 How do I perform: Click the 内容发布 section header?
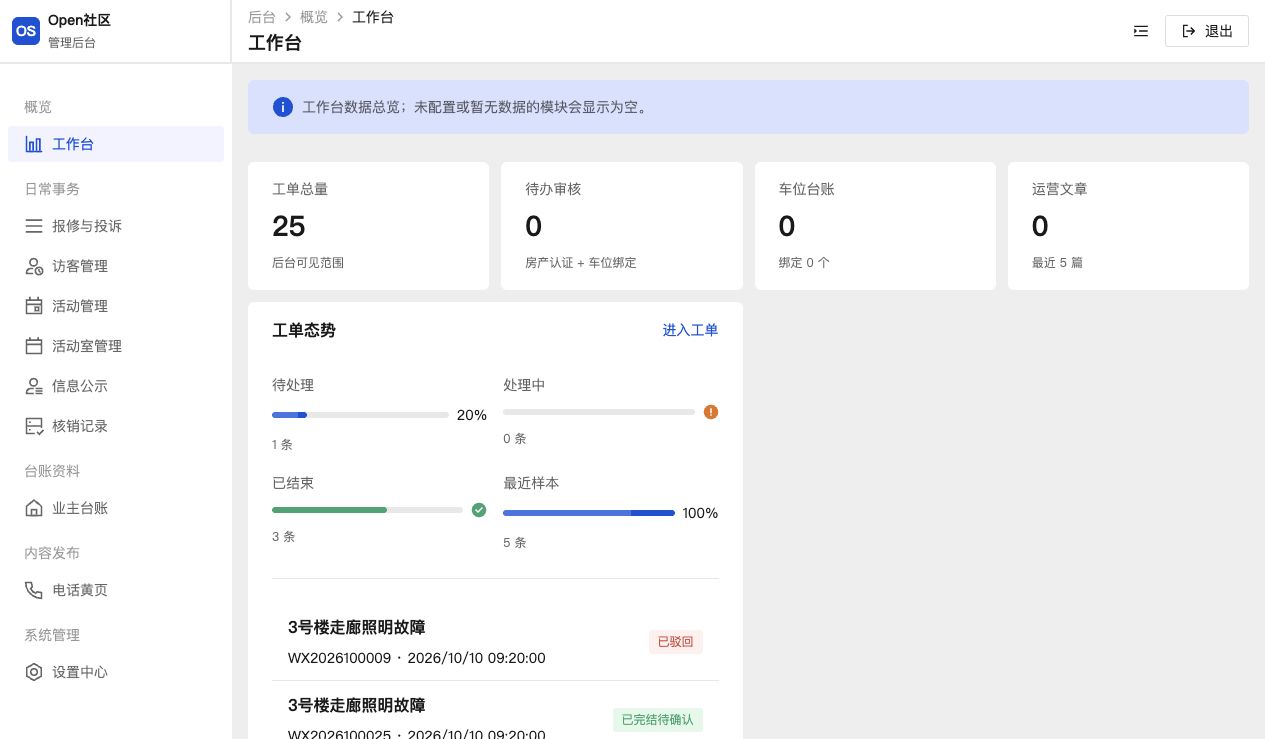pos(52,553)
